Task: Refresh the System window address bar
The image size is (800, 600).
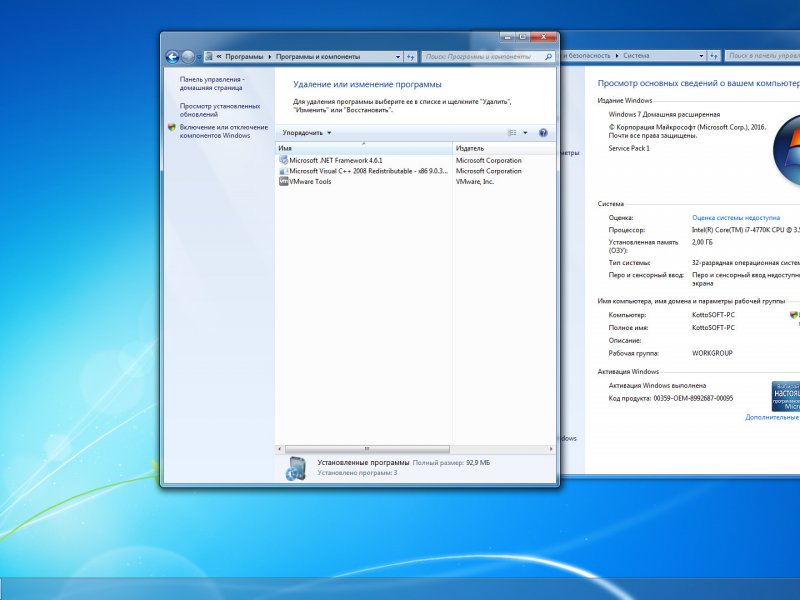Action: pos(714,56)
